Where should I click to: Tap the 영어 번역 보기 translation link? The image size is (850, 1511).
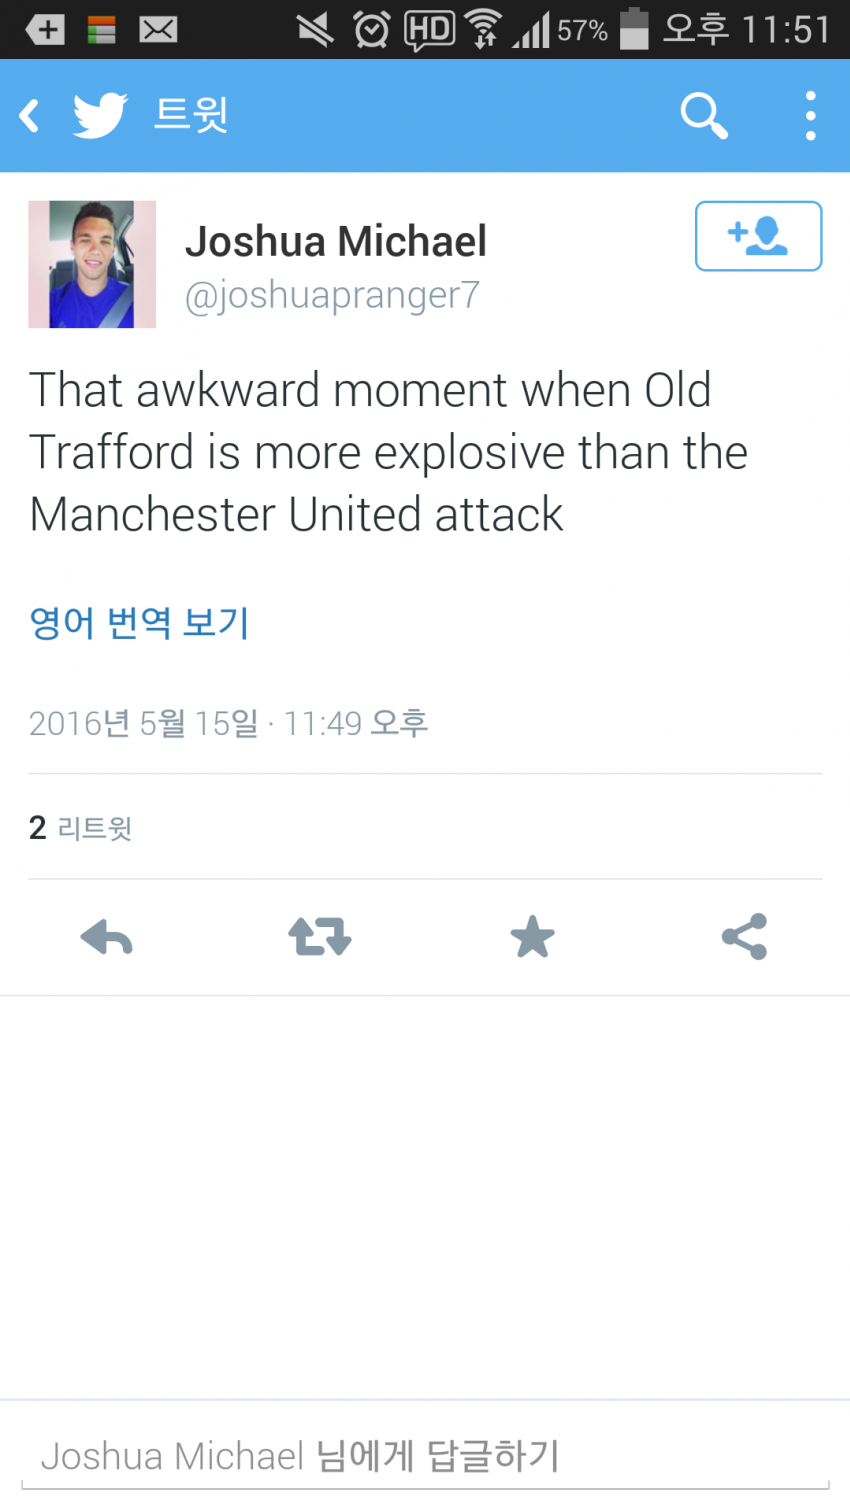click(x=139, y=622)
